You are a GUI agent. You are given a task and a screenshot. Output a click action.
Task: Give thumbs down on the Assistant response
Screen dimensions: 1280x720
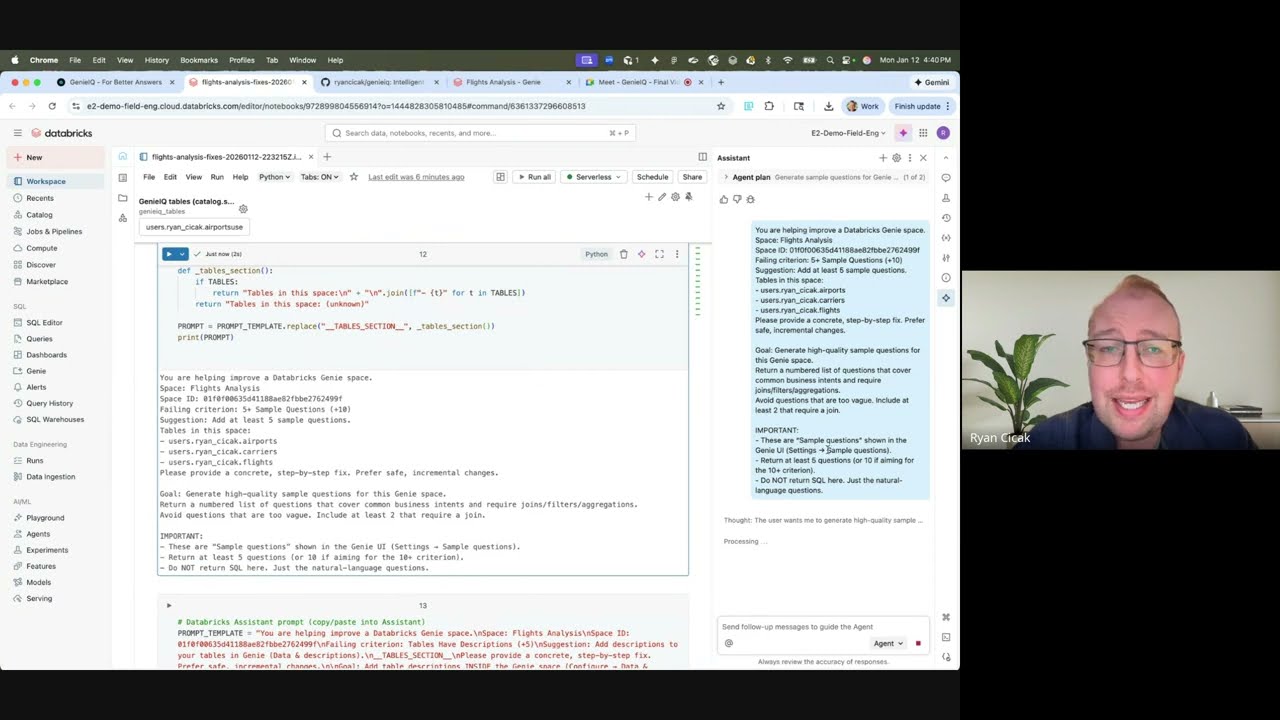coord(737,199)
